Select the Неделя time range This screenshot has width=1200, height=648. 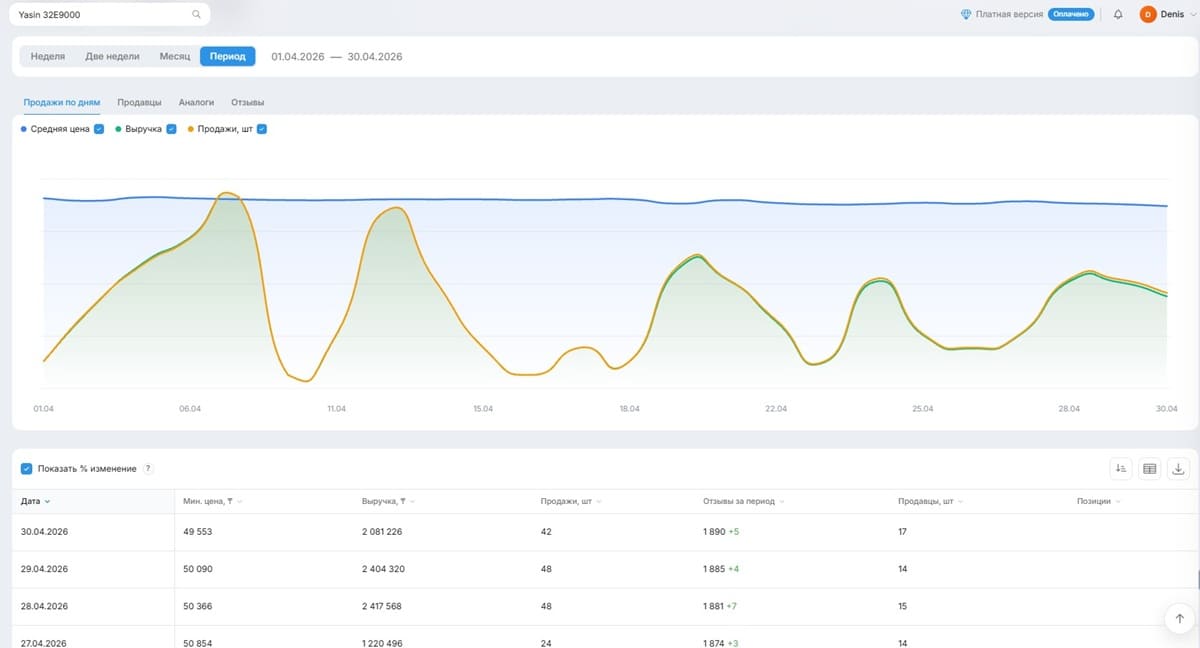(x=48, y=56)
